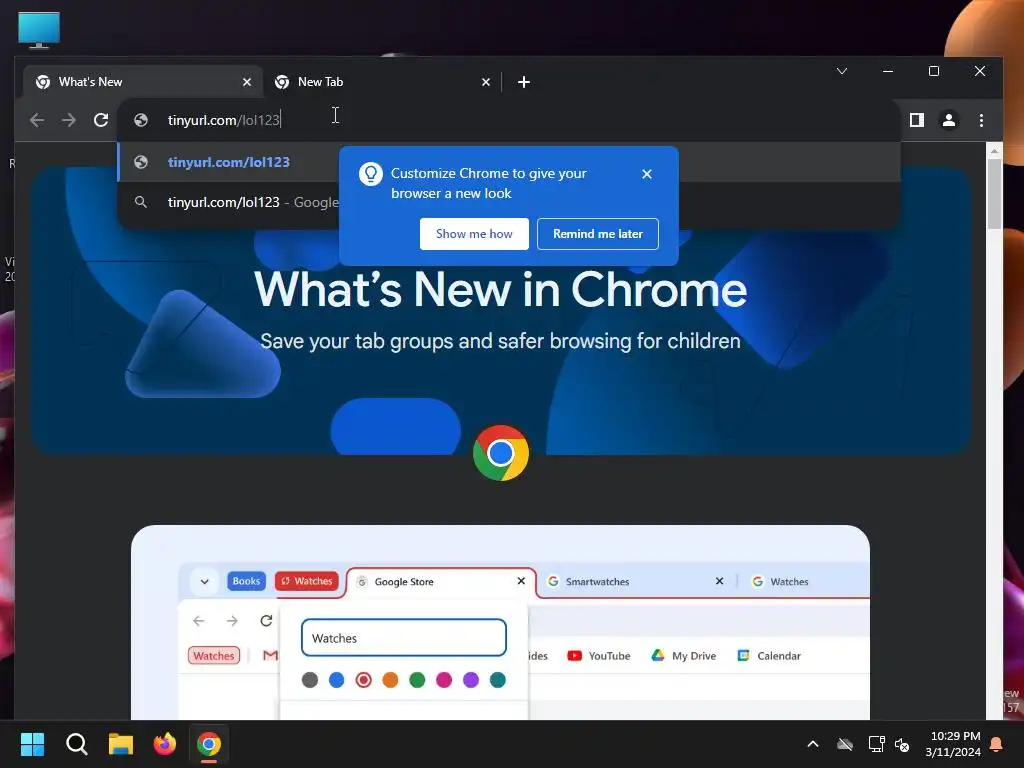Image resolution: width=1024 pixels, height=768 pixels.
Task: Open the profile avatar icon
Action: (x=948, y=120)
